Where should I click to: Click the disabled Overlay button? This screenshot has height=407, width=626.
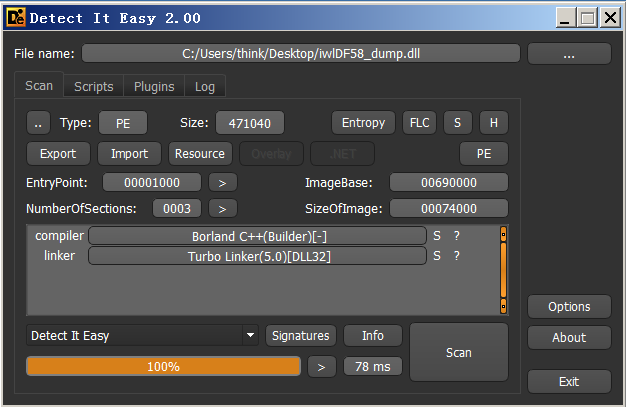(271, 154)
